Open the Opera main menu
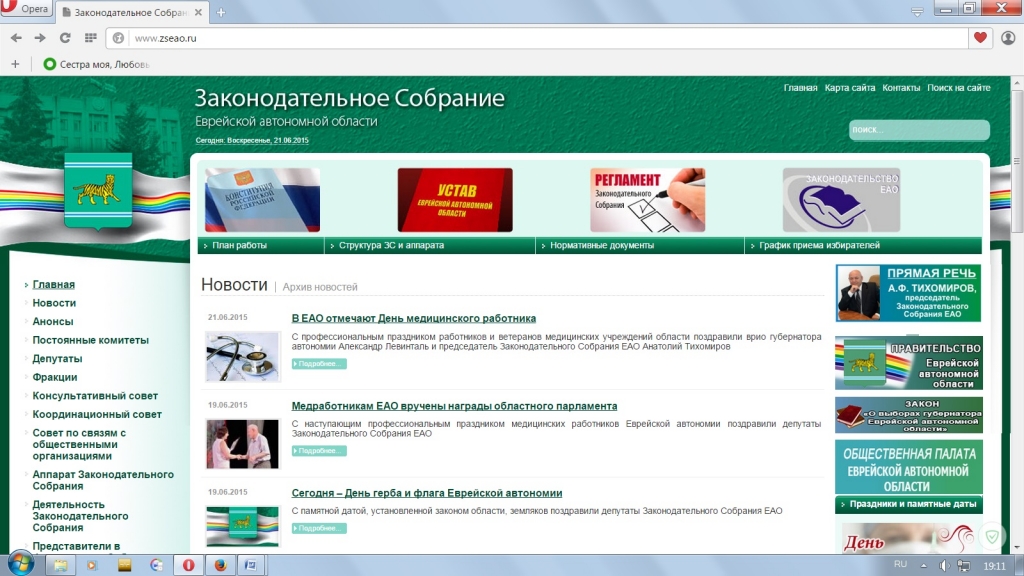The width and height of the screenshot is (1024, 576). coord(28,9)
